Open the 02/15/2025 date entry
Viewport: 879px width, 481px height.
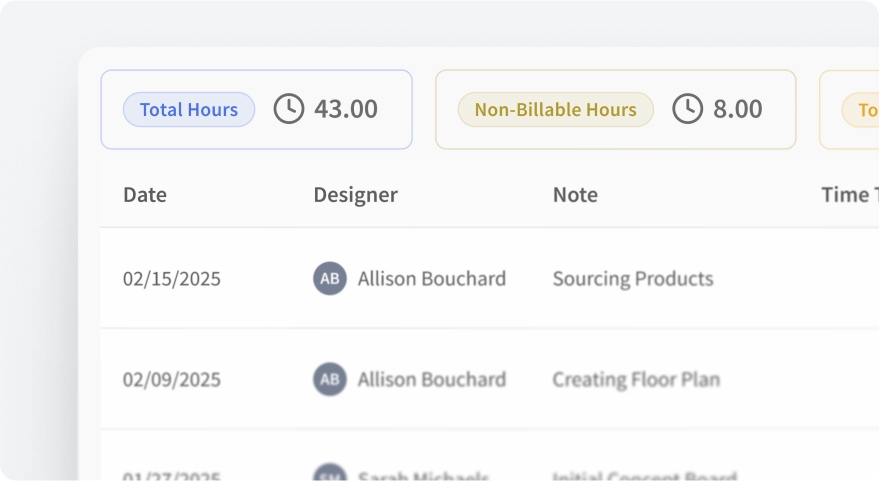coord(172,279)
